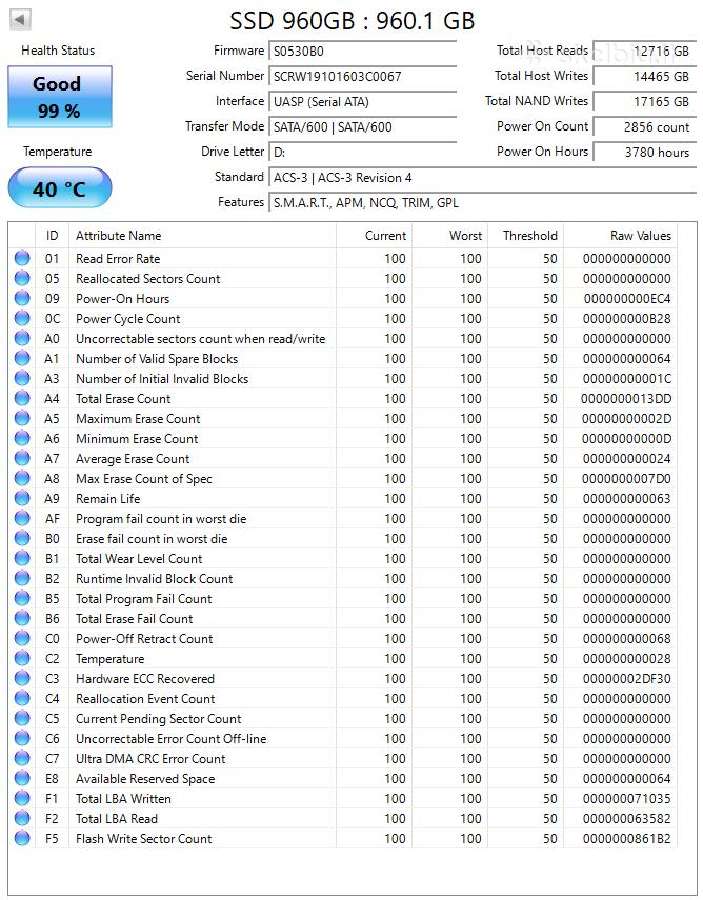Click status orb for Max Erase Count of Spec

click(22, 478)
